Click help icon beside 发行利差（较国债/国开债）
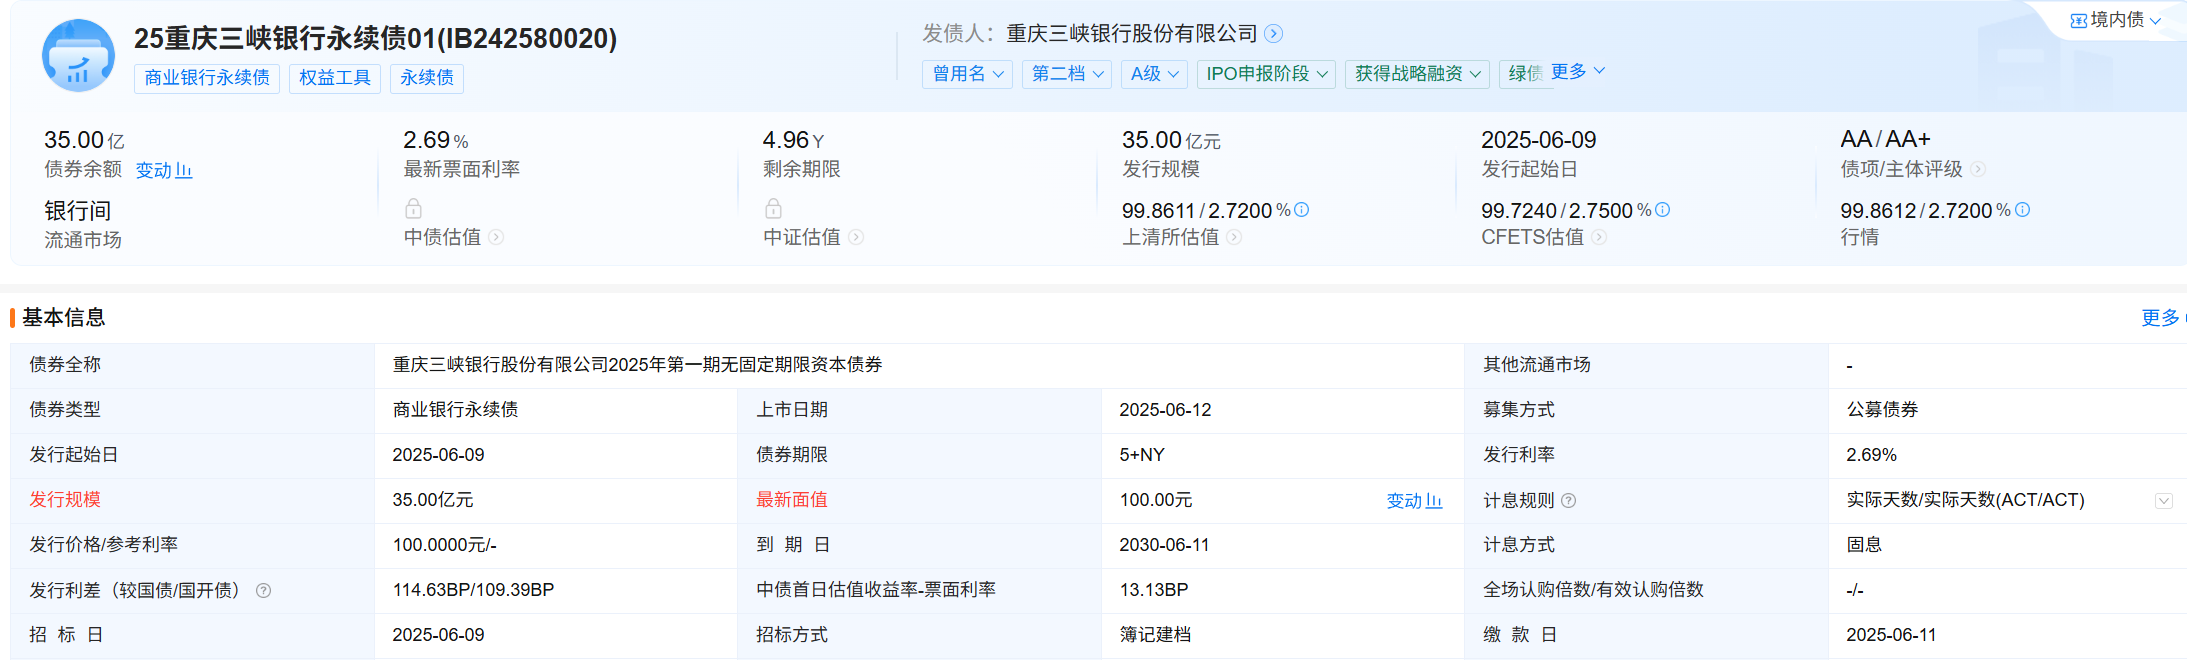Viewport: 2187px width, 660px height. click(x=264, y=591)
